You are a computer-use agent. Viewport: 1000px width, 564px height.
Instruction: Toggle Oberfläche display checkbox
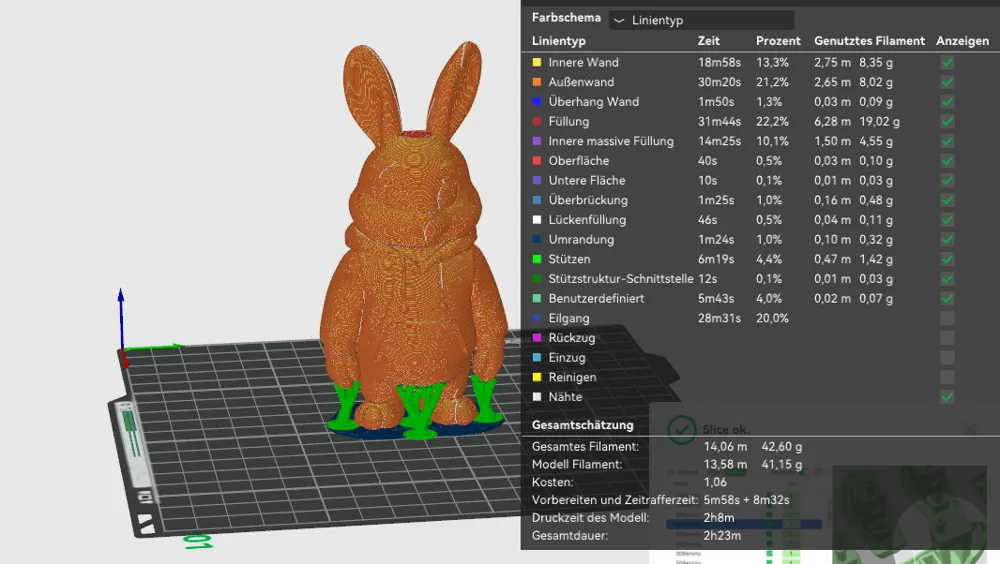(947, 161)
